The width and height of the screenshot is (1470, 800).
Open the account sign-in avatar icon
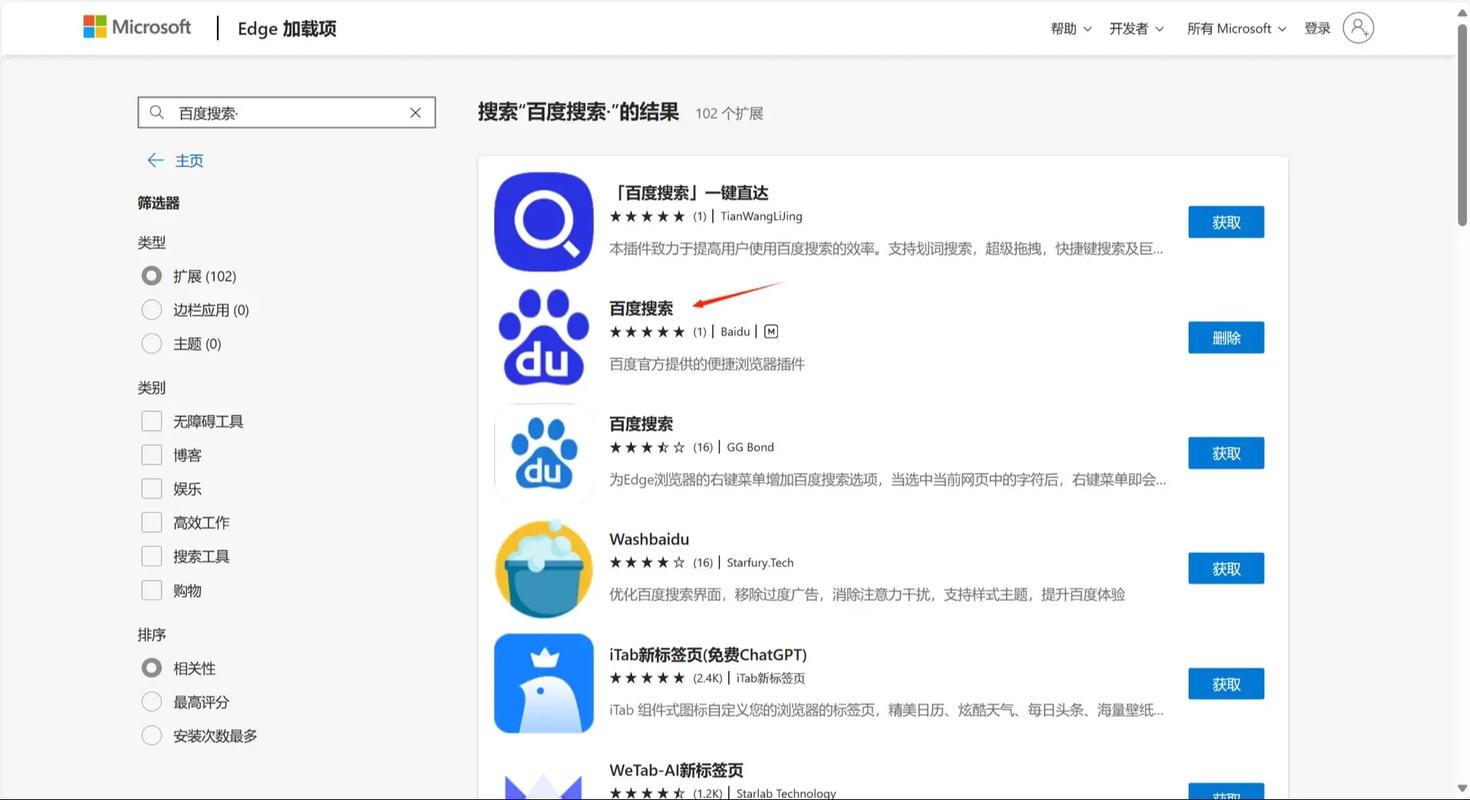(x=1357, y=27)
